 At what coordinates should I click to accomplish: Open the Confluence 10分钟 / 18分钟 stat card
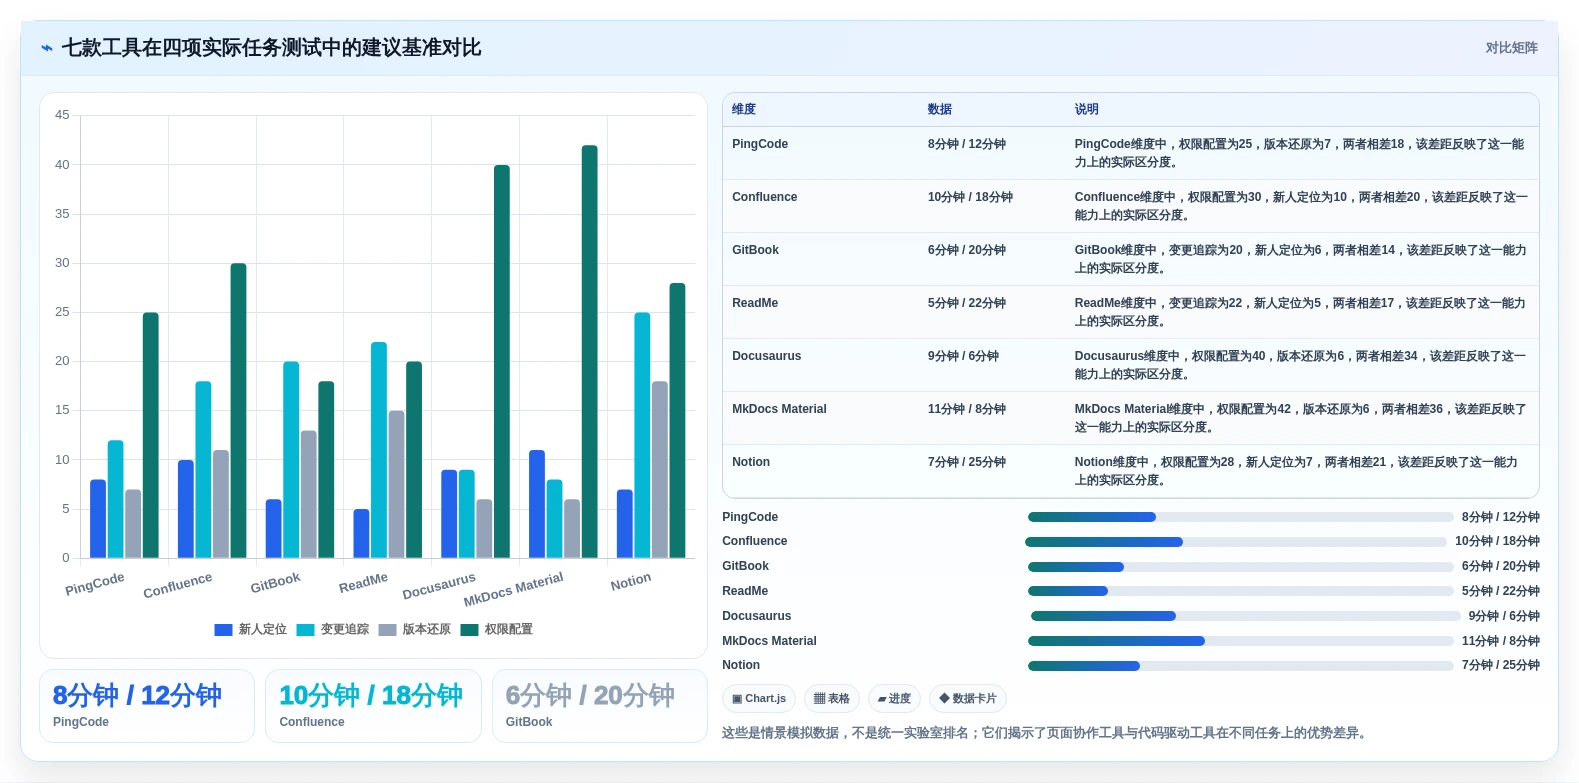(373, 706)
